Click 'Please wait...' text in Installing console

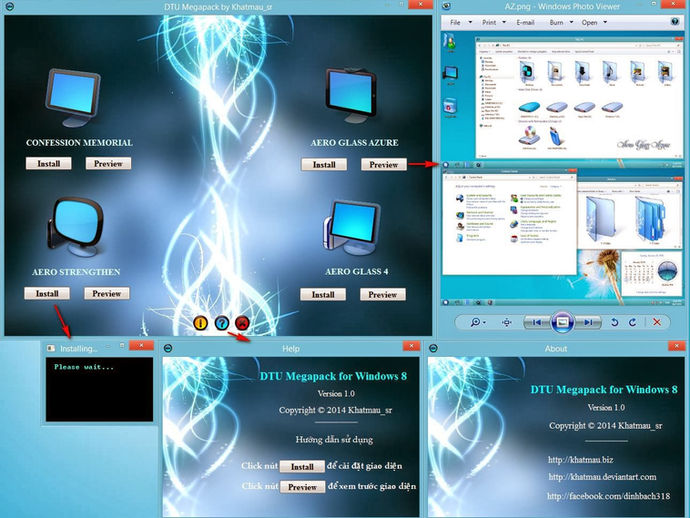point(84,367)
